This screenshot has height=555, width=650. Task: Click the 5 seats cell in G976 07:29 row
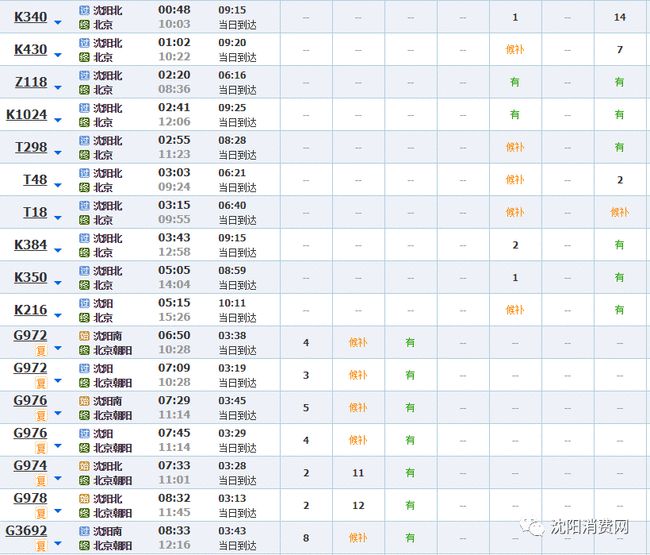point(306,408)
